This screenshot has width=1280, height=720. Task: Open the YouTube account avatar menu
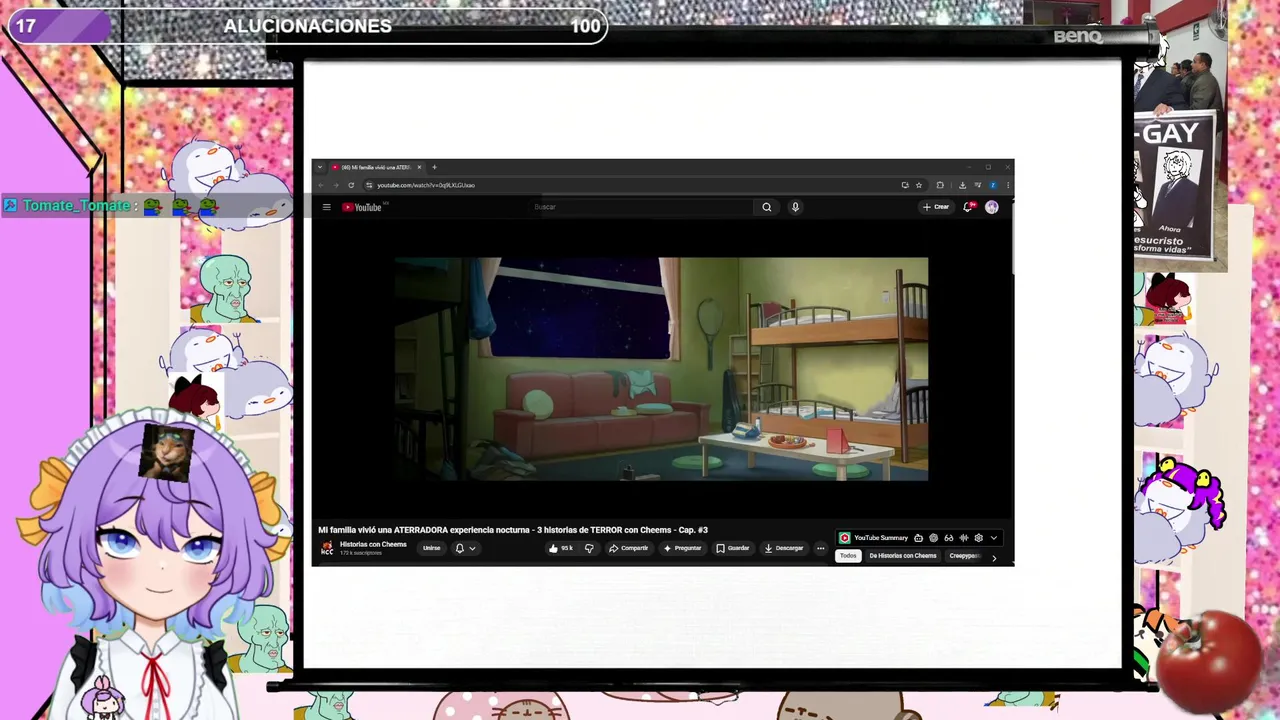click(992, 207)
